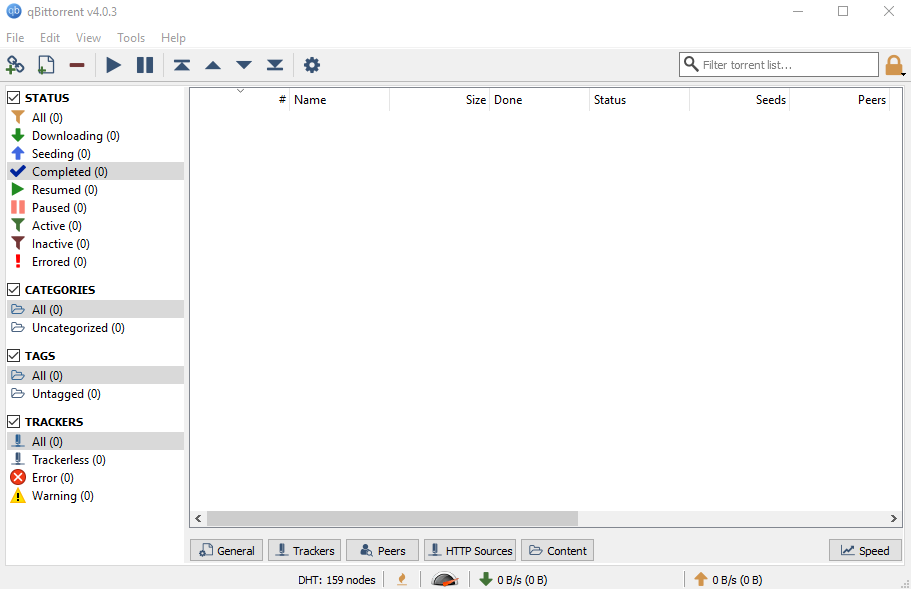
Task: Sort by the Done column header
Action: tap(540, 100)
